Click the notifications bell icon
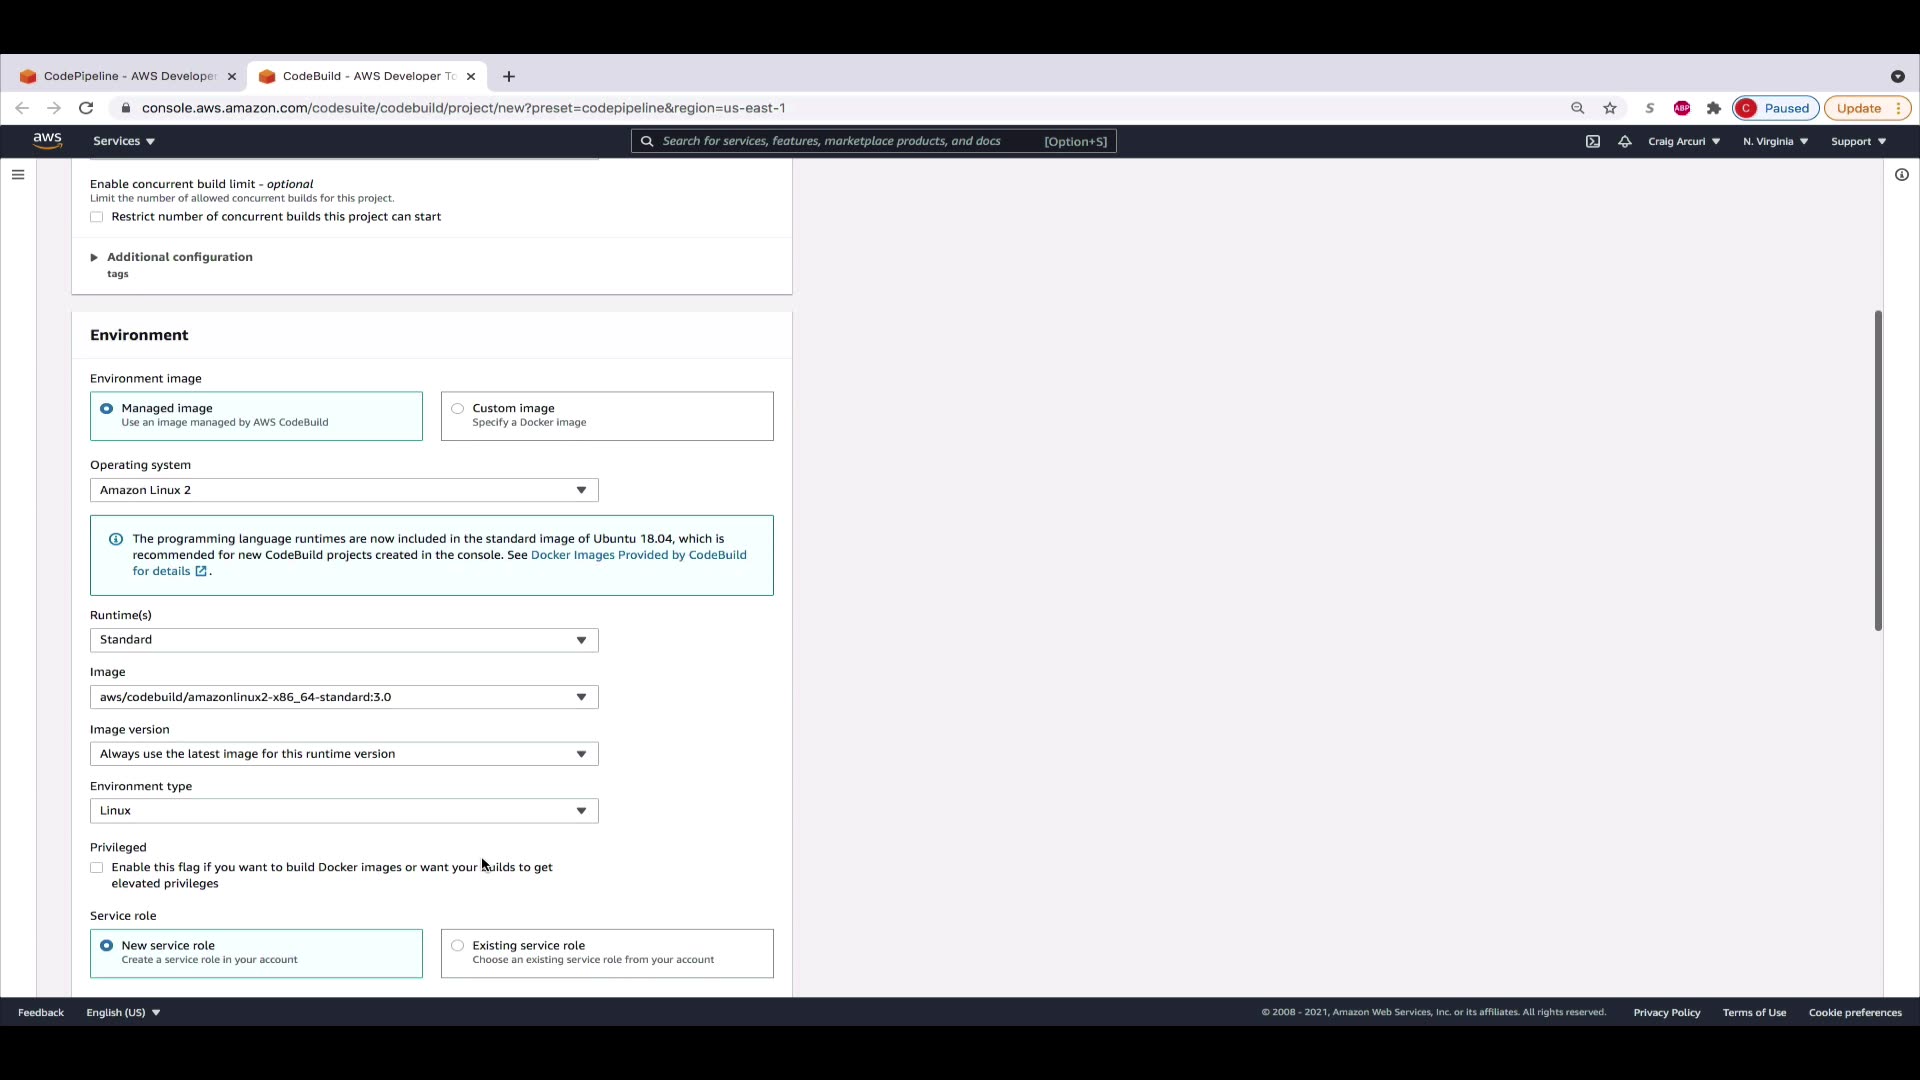 click(1625, 141)
